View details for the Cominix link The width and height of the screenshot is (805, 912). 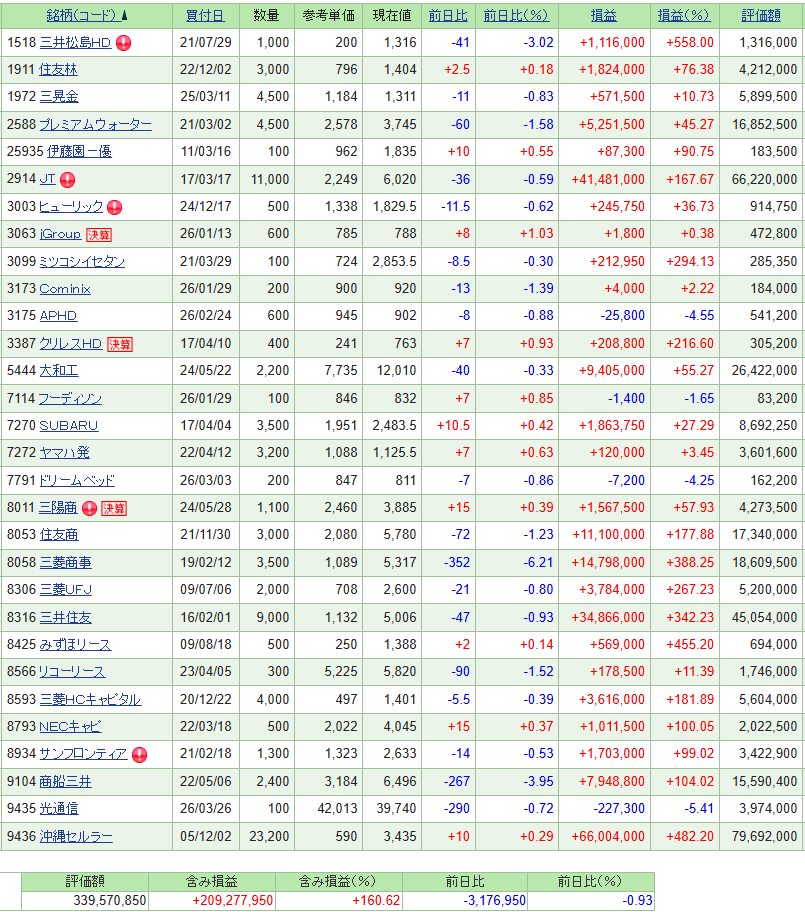pyautogui.click(x=64, y=289)
